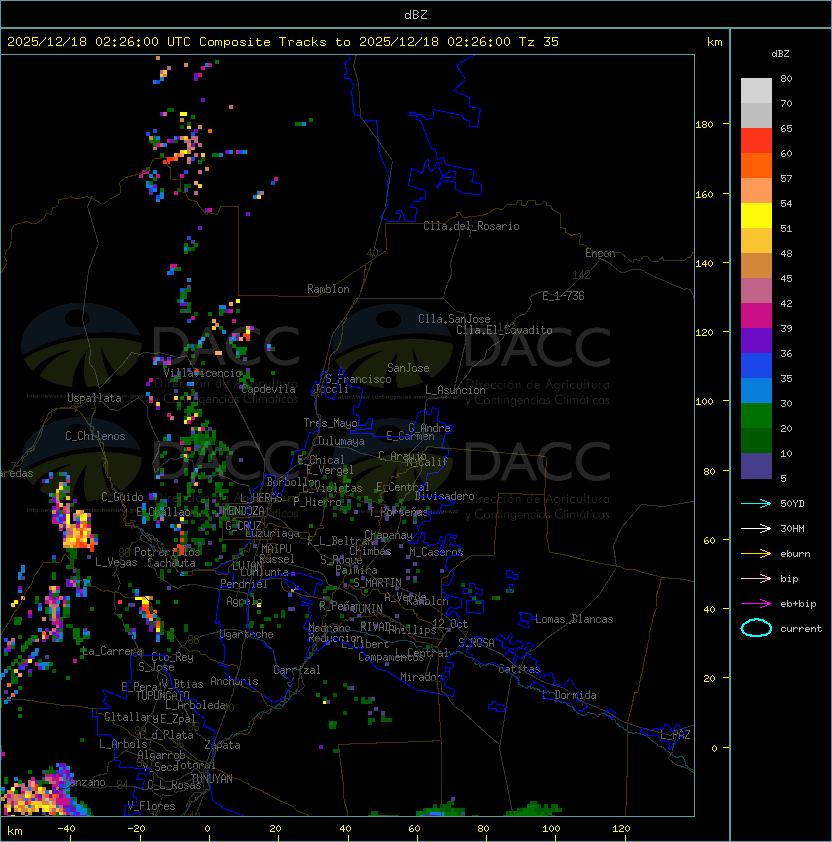
Task: Click the 100 km tick on right axis
Action: point(704,402)
